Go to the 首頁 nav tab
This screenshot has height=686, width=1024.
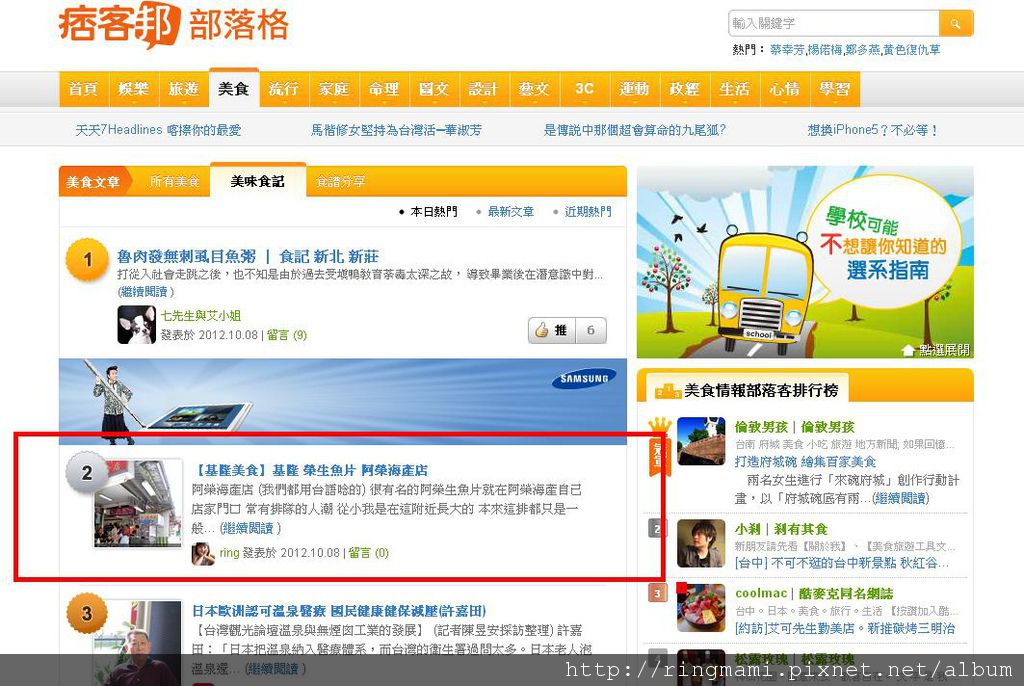[84, 89]
